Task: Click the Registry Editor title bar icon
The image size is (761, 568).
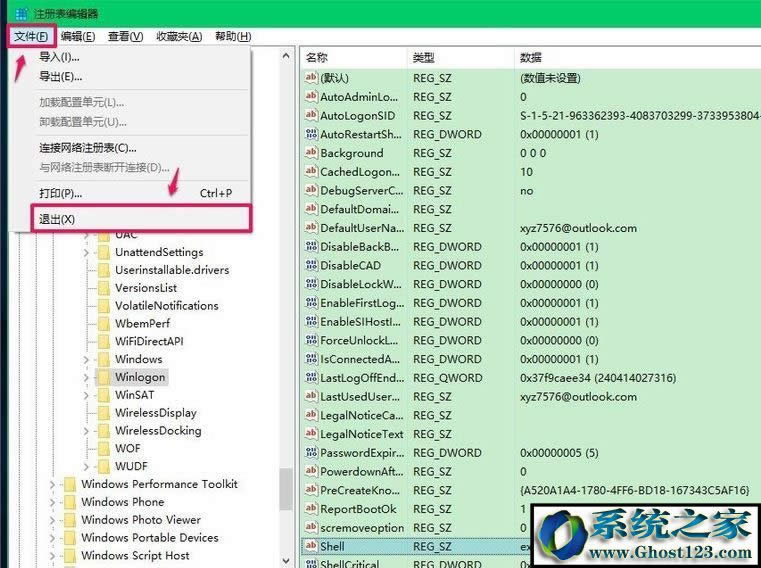Action: point(21,14)
